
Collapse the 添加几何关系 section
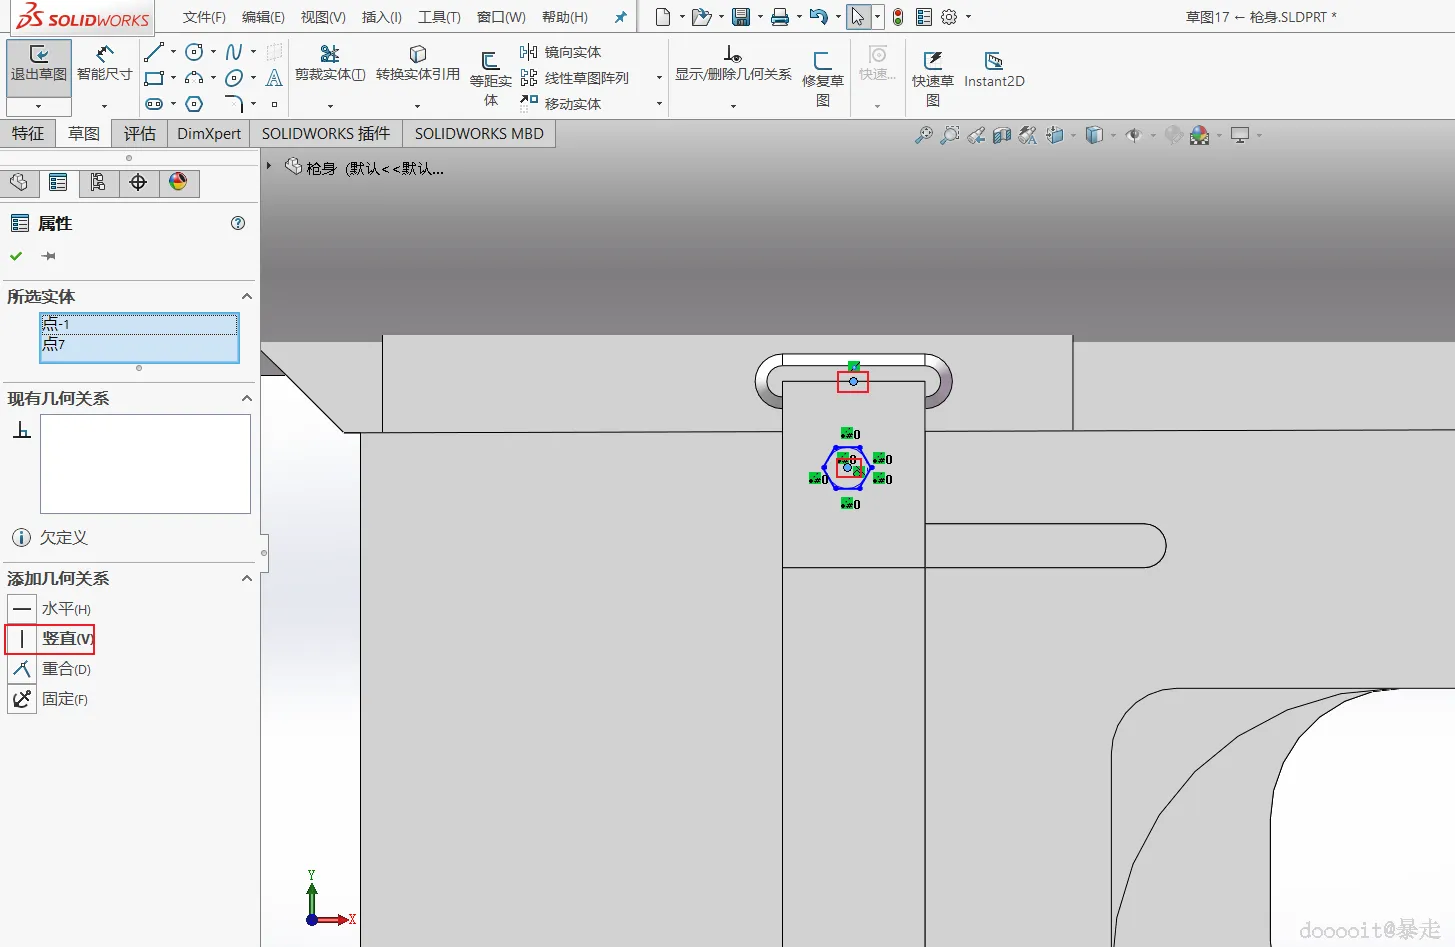coord(247,579)
